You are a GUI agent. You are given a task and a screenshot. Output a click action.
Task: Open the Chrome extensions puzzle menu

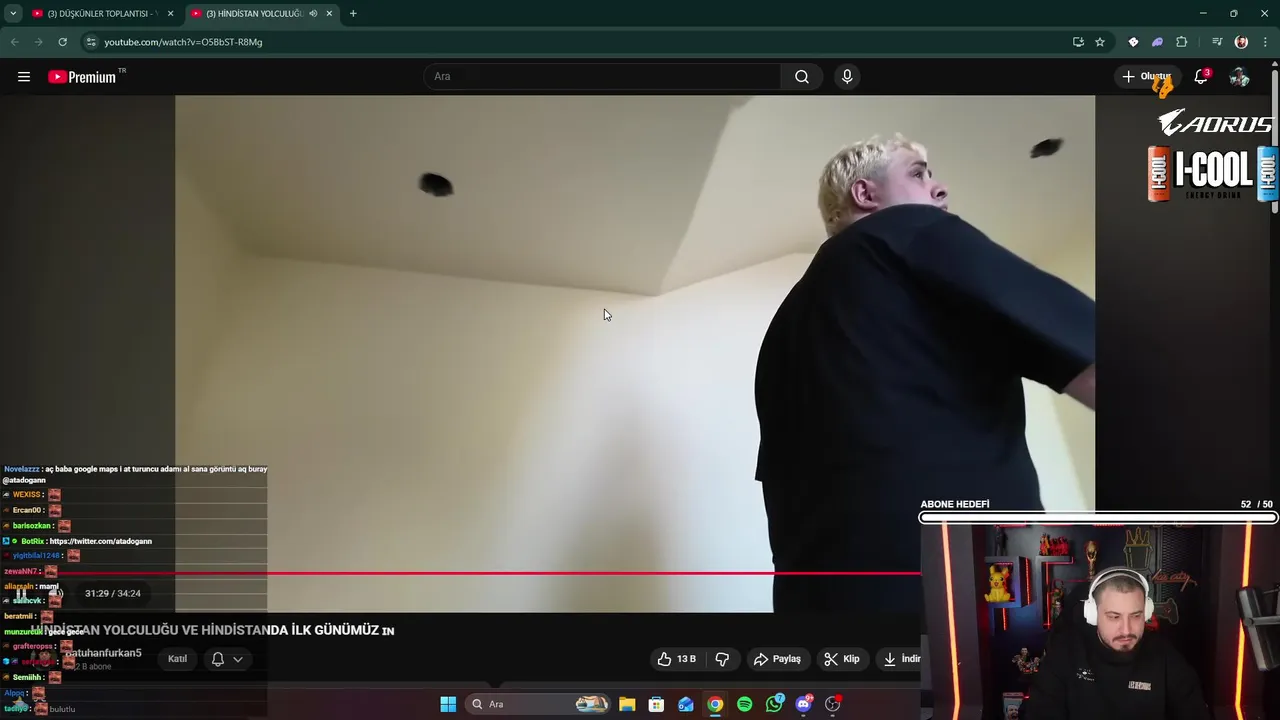click(x=1182, y=42)
